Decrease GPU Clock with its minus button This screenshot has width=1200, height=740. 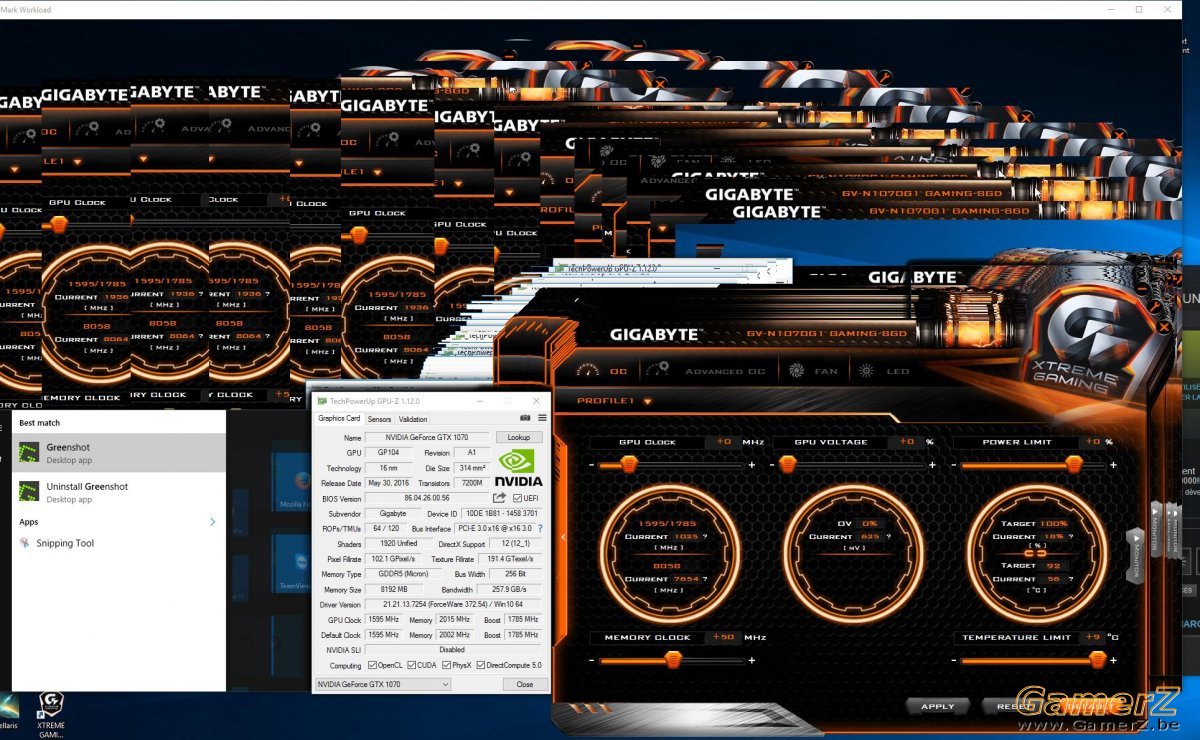coord(591,465)
